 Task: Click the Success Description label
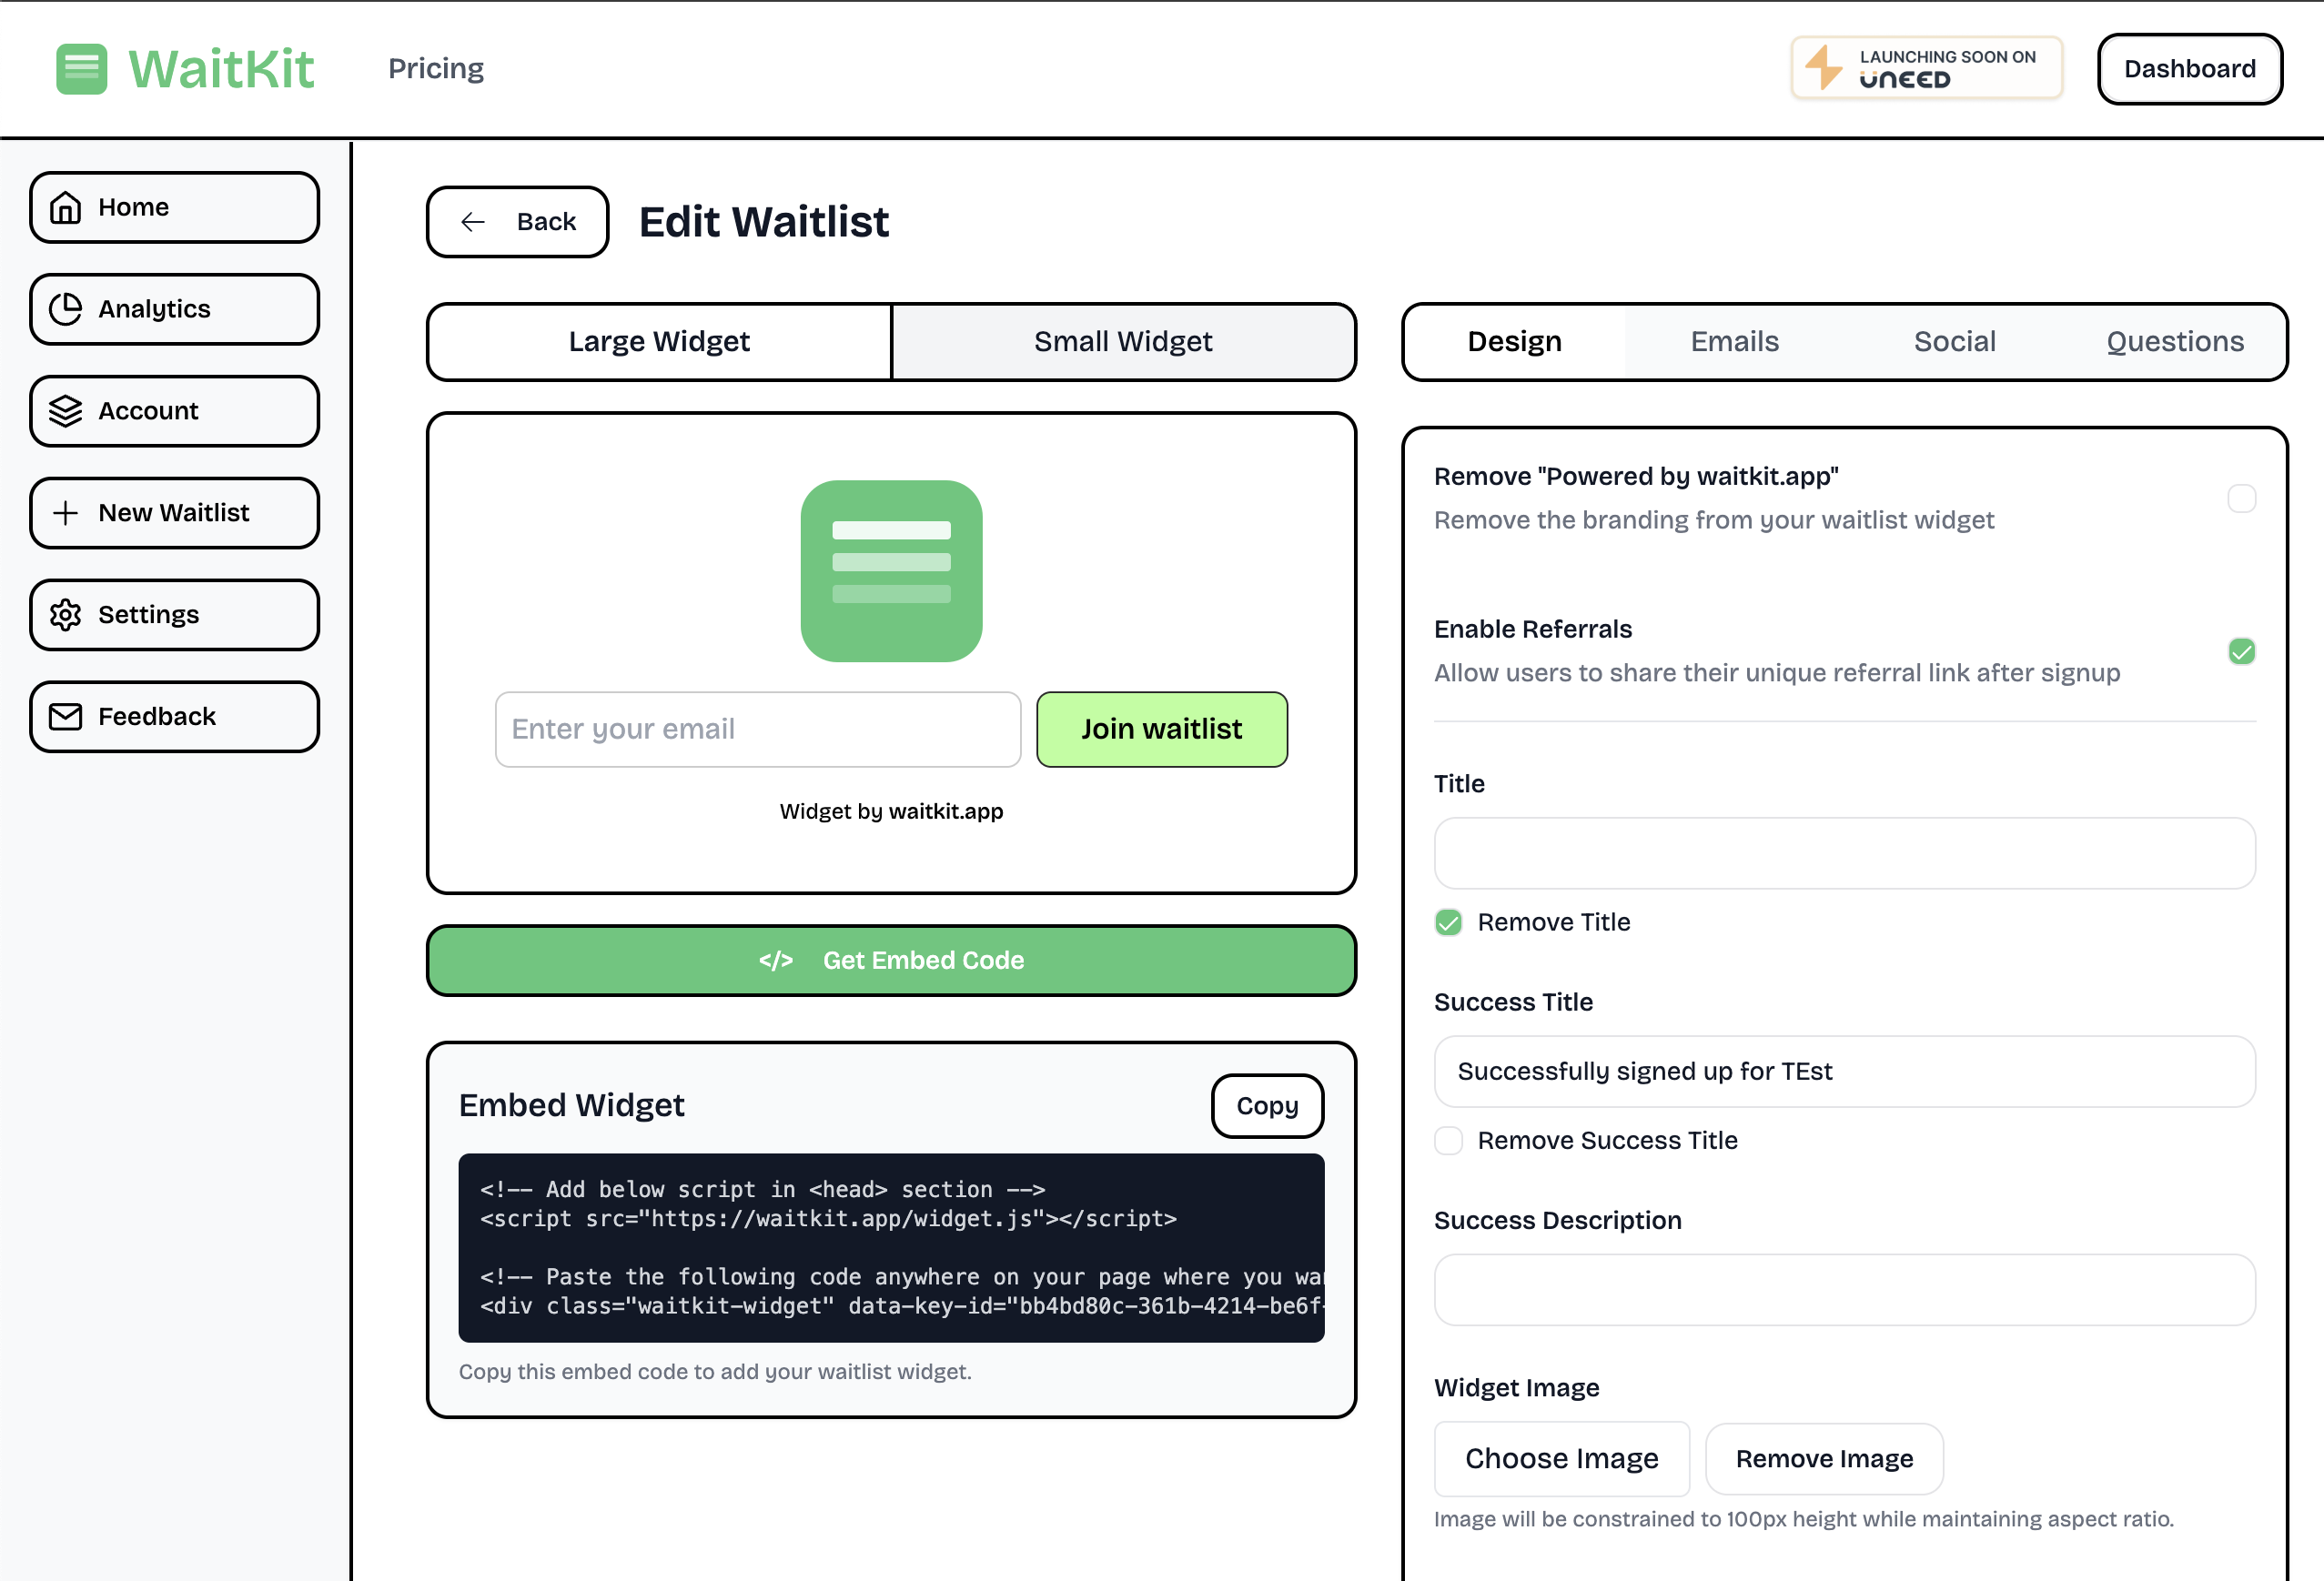coord(1557,1221)
